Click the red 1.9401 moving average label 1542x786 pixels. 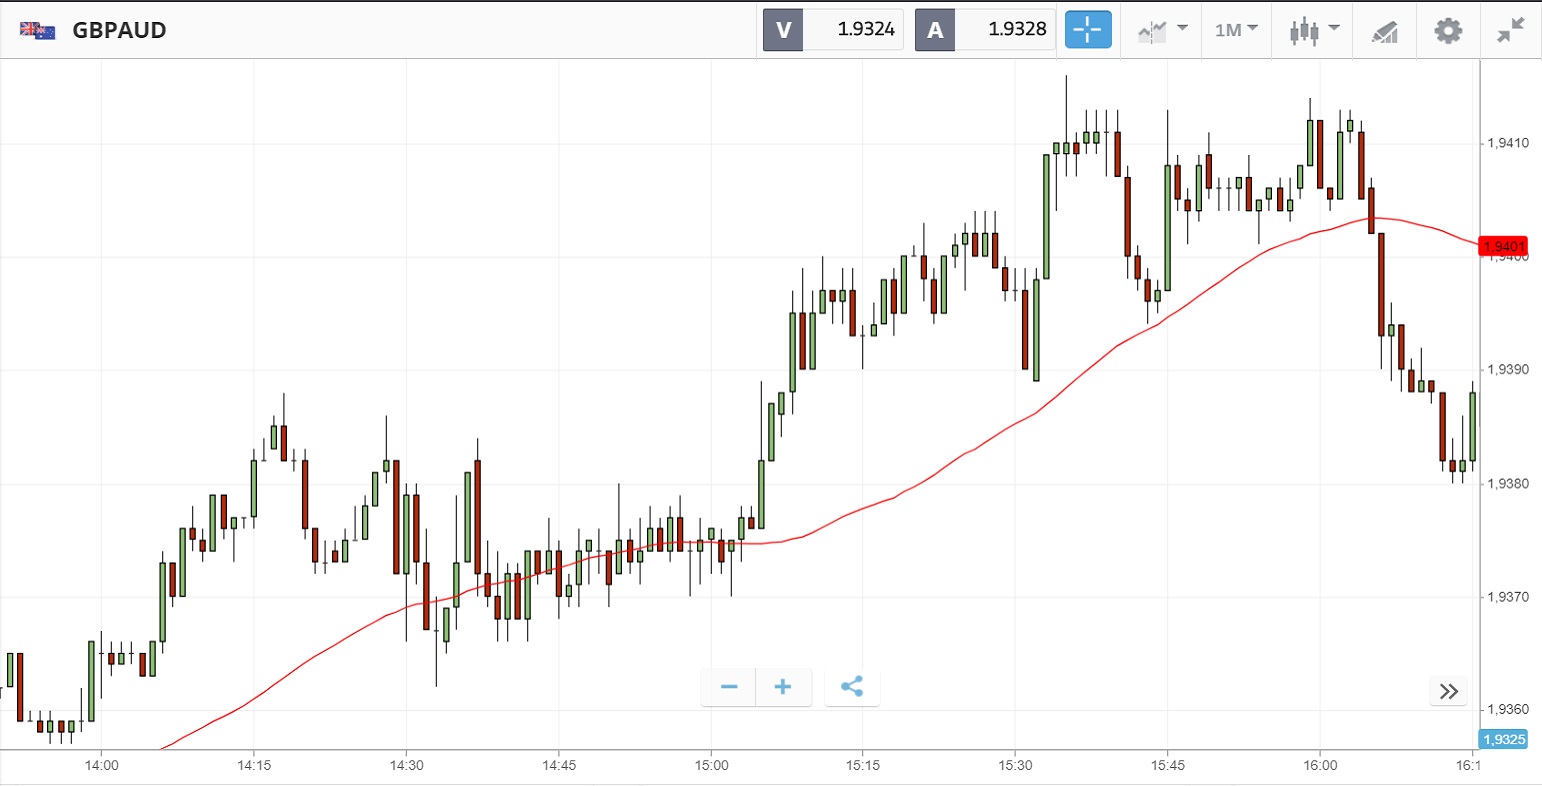pyautogui.click(x=1504, y=246)
